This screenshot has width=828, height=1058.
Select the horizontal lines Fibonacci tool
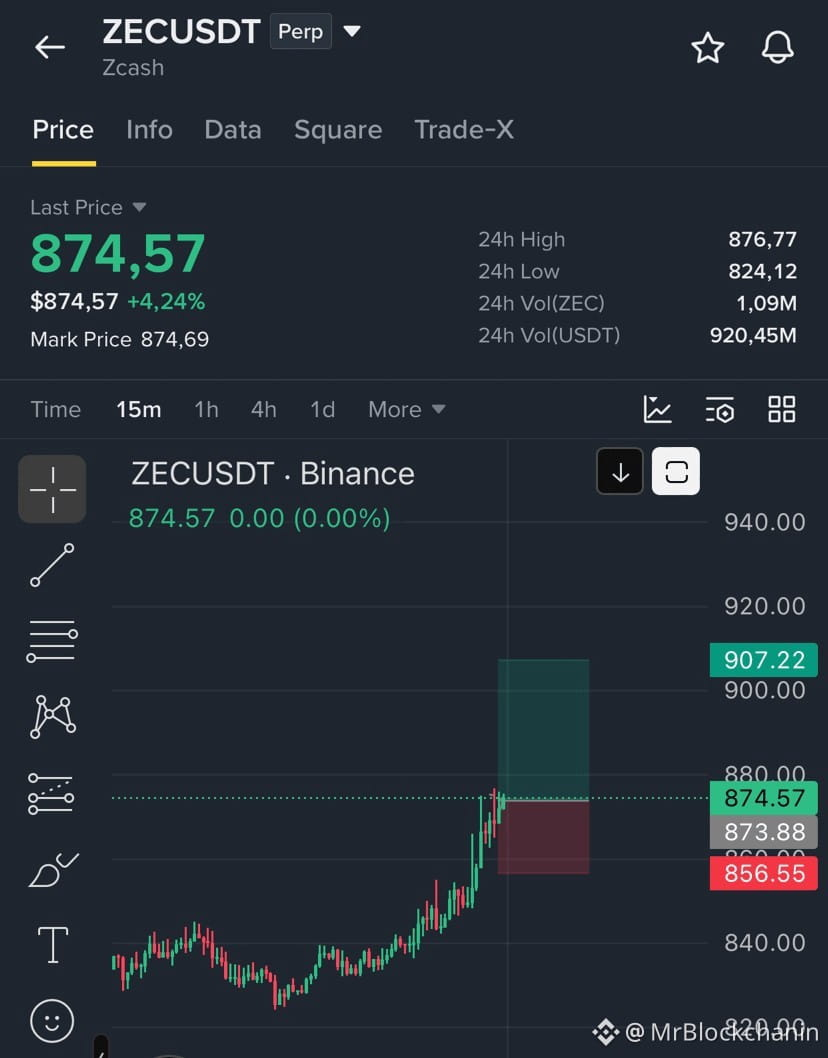(x=52, y=640)
